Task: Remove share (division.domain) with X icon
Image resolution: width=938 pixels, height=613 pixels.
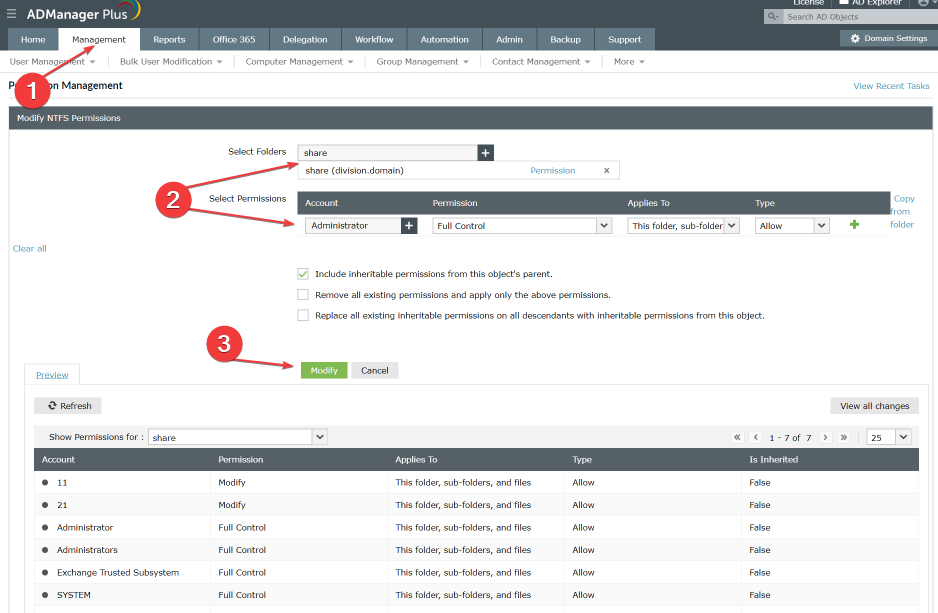Action: point(607,171)
